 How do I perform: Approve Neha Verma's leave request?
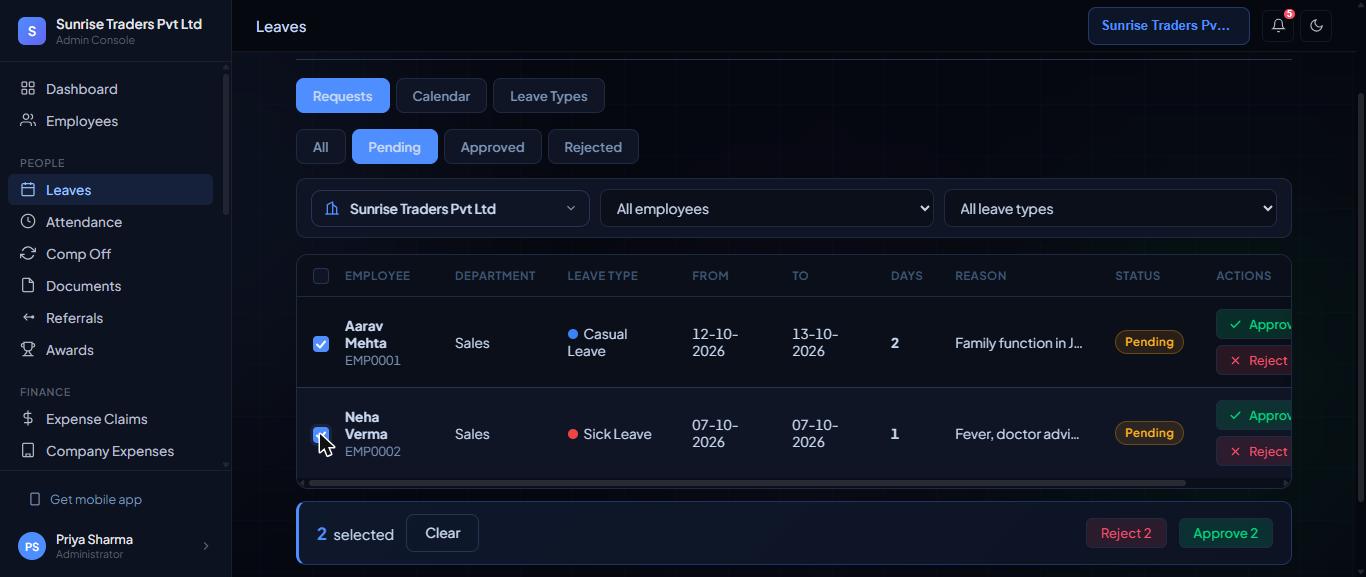pos(1254,415)
